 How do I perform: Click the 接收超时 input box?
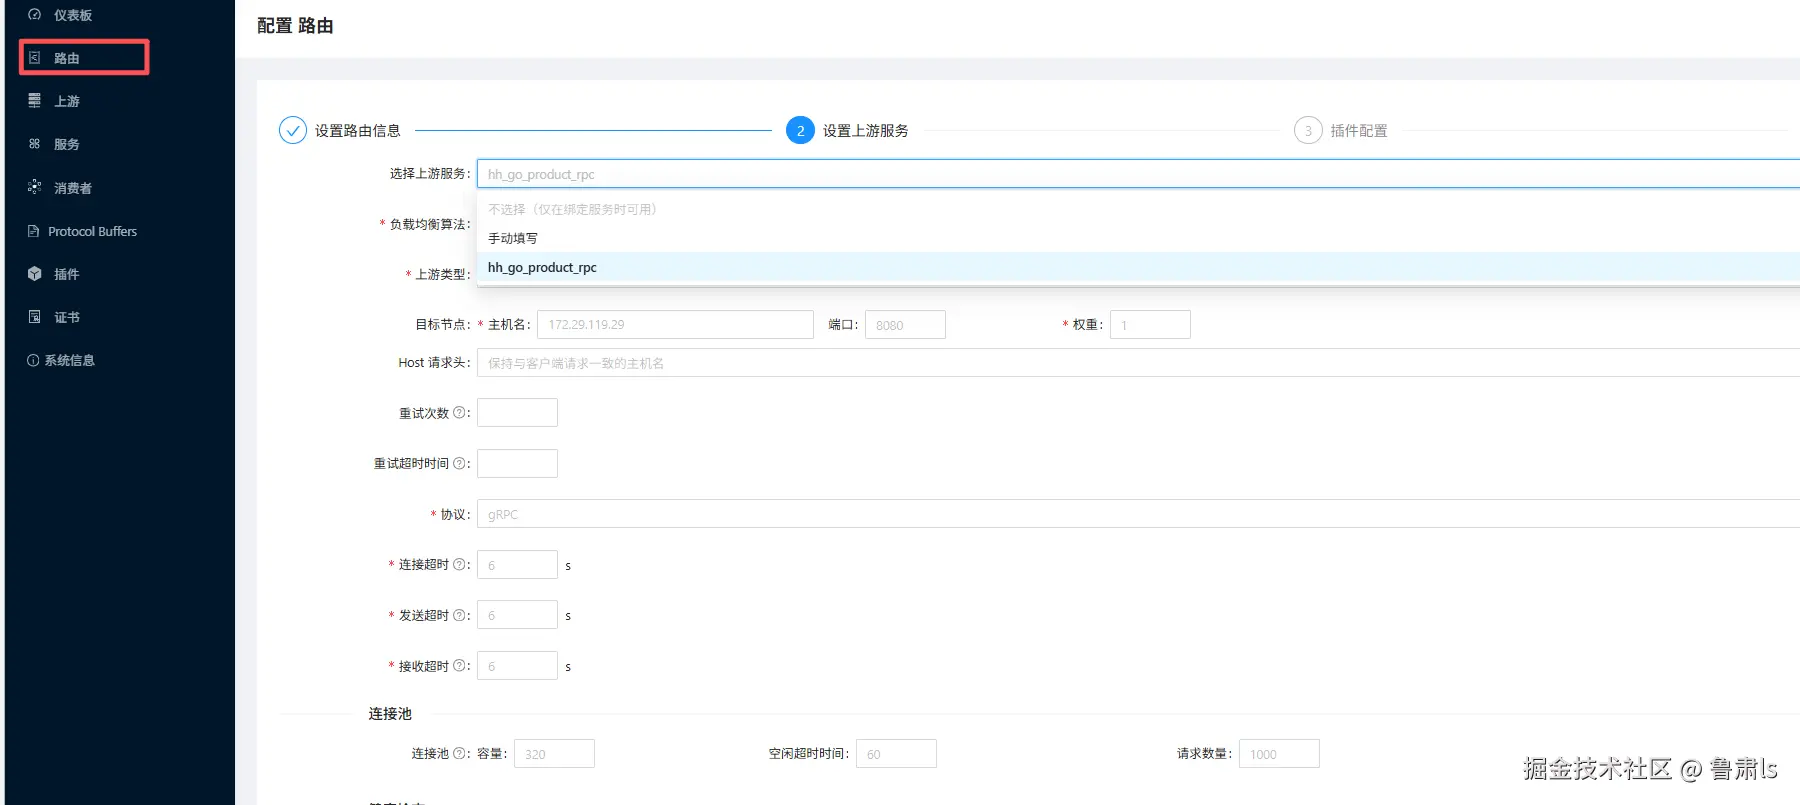(517, 666)
